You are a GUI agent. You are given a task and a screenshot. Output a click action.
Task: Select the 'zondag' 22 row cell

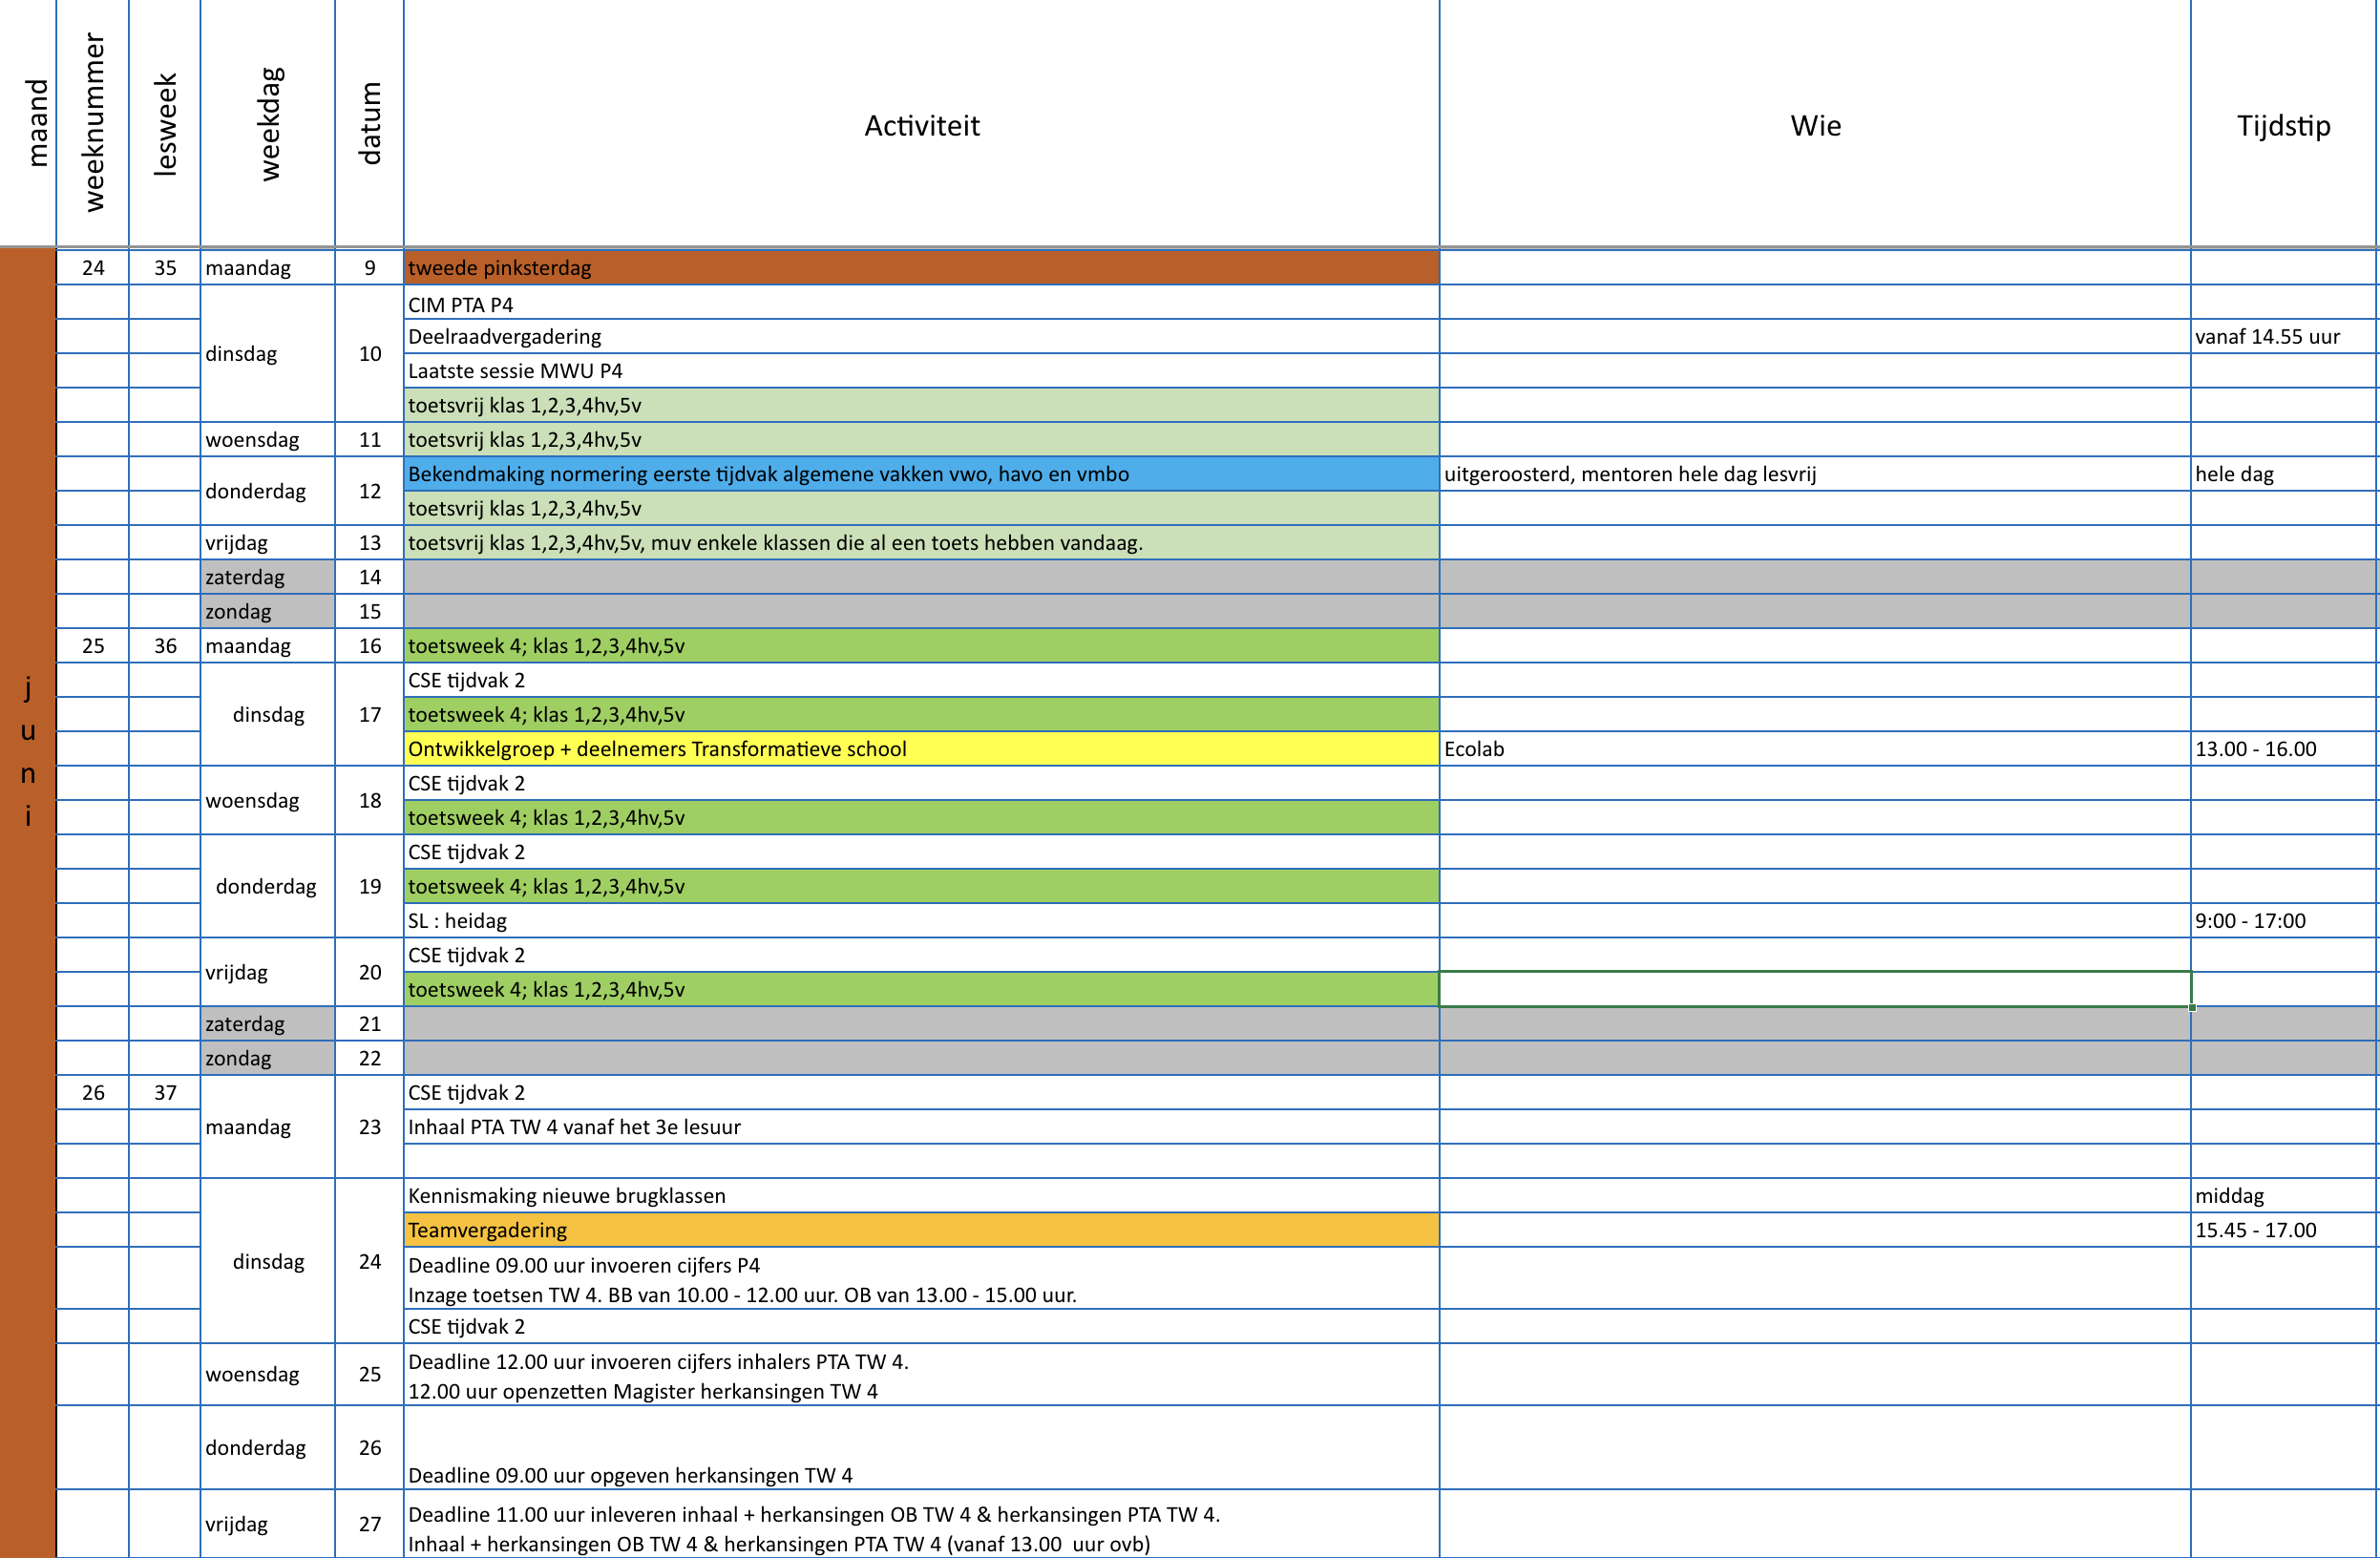point(268,1058)
